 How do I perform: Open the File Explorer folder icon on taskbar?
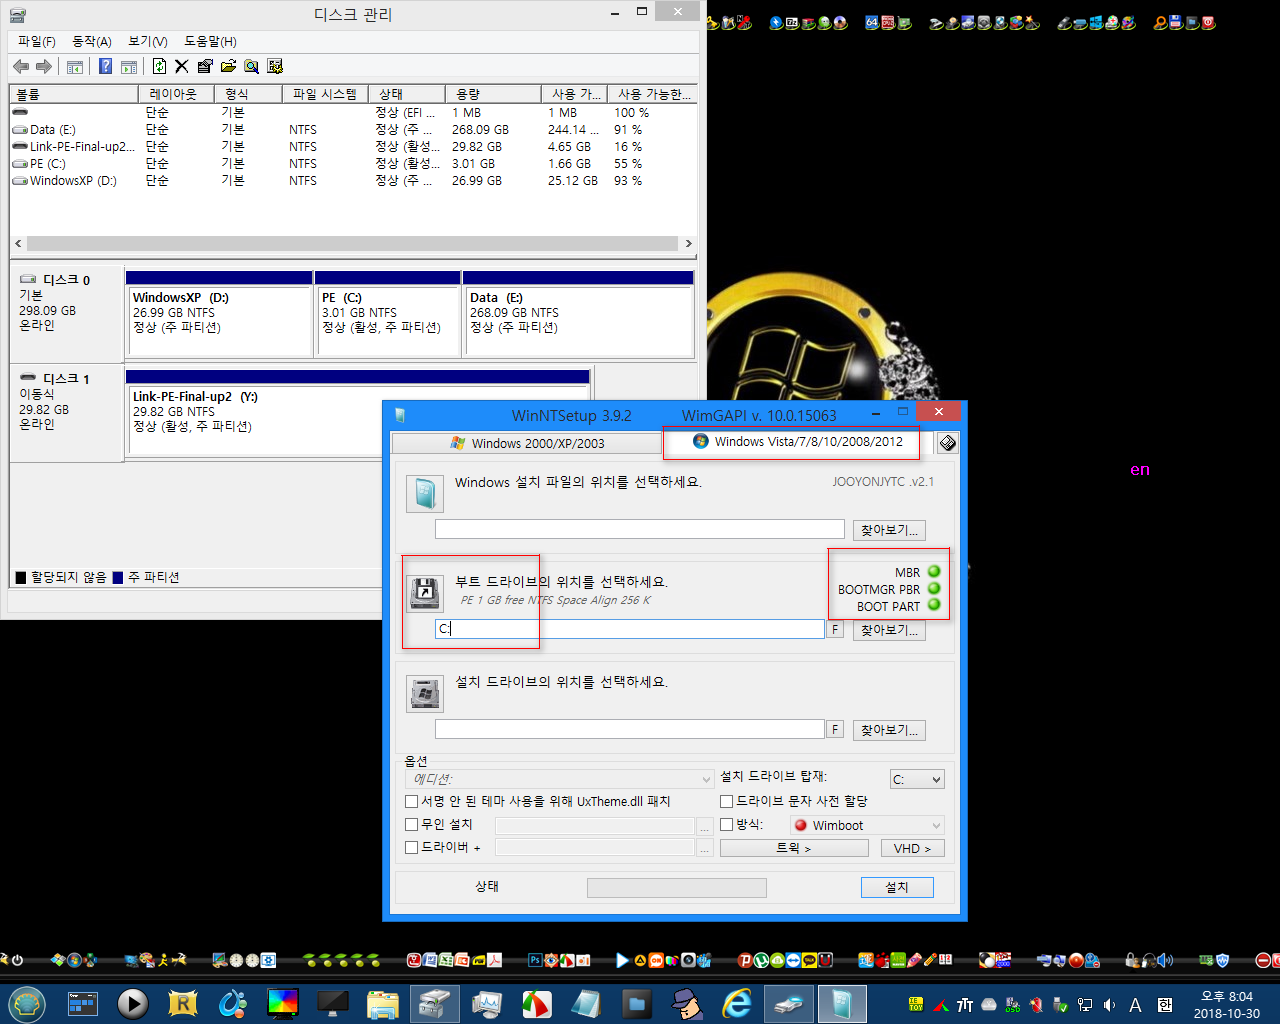pyautogui.click(x=383, y=1003)
